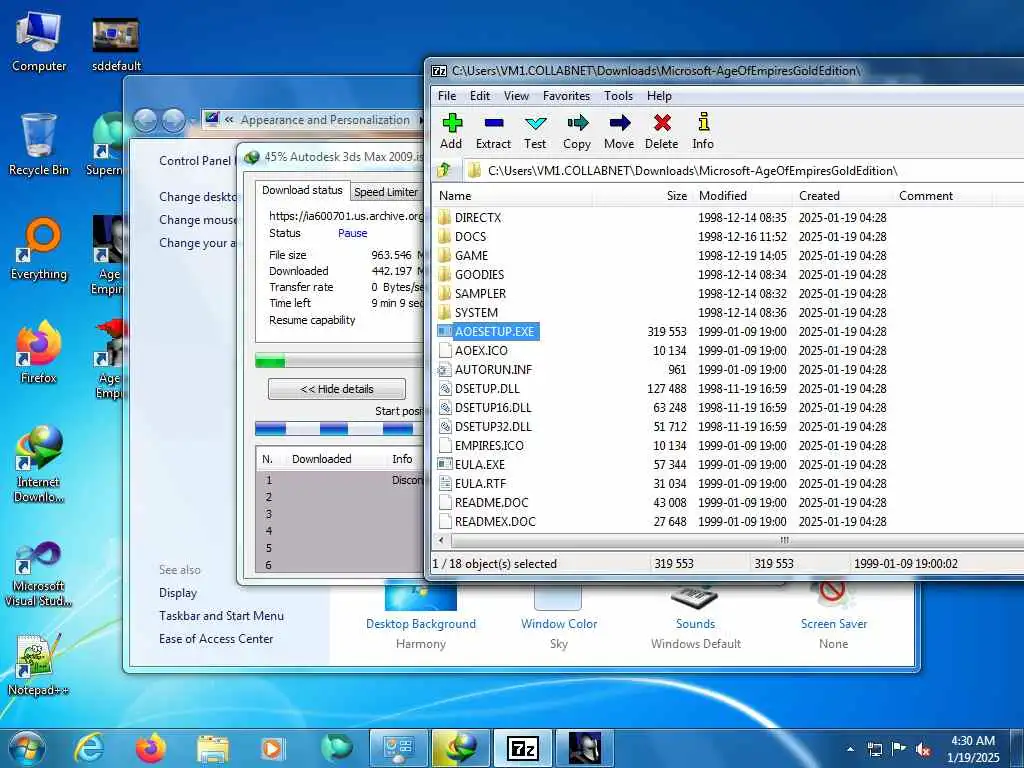Open the Favorites menu in 7-Zip
This screenshot has height=768, width=1024.
pos(566,96)
